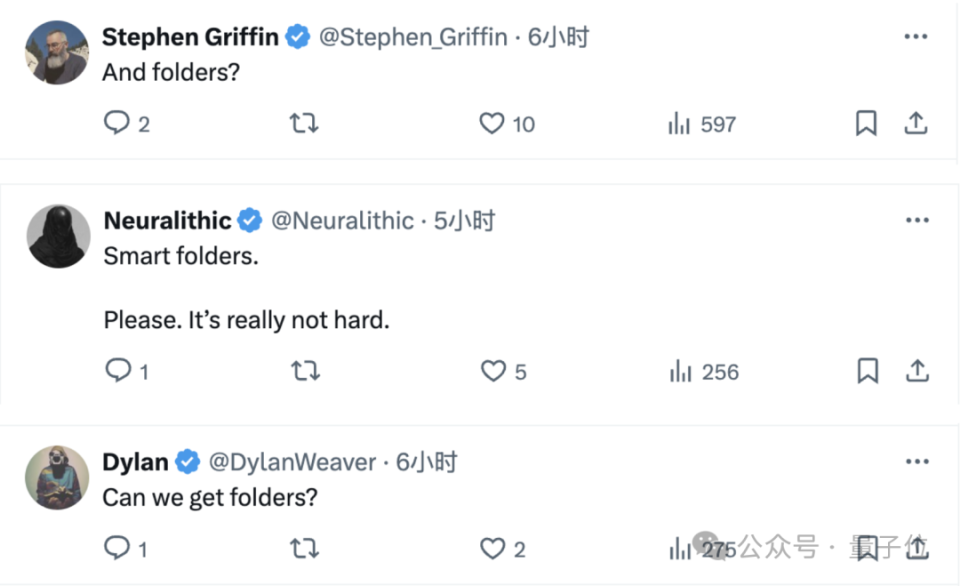Like Stephen Griffin's tweet

click(491, 123)
